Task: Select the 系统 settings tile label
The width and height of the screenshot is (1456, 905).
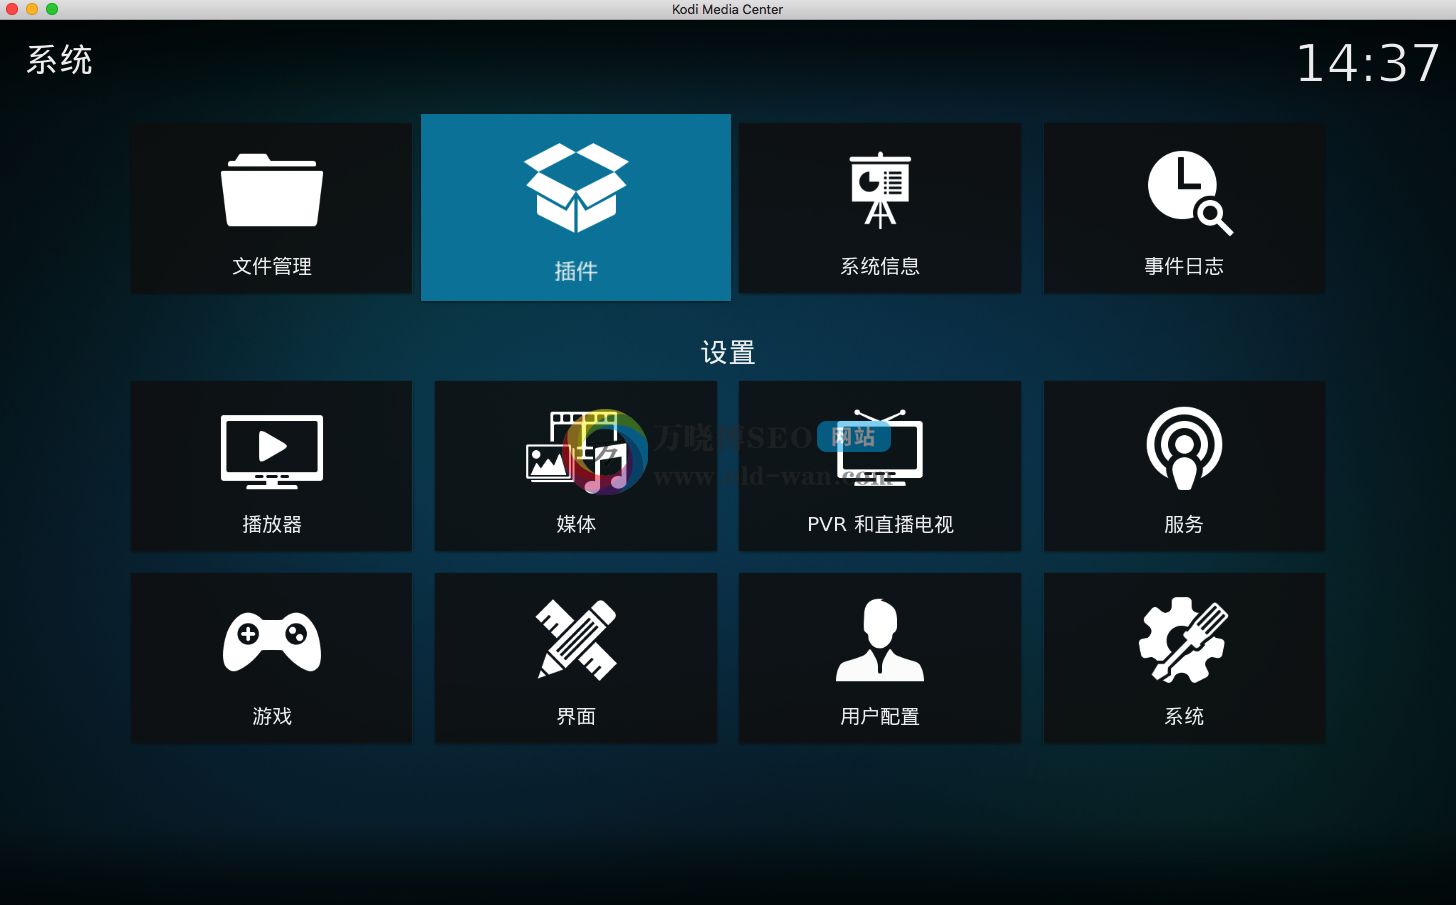Action: pyautogui.click(x=1184, y=716)
